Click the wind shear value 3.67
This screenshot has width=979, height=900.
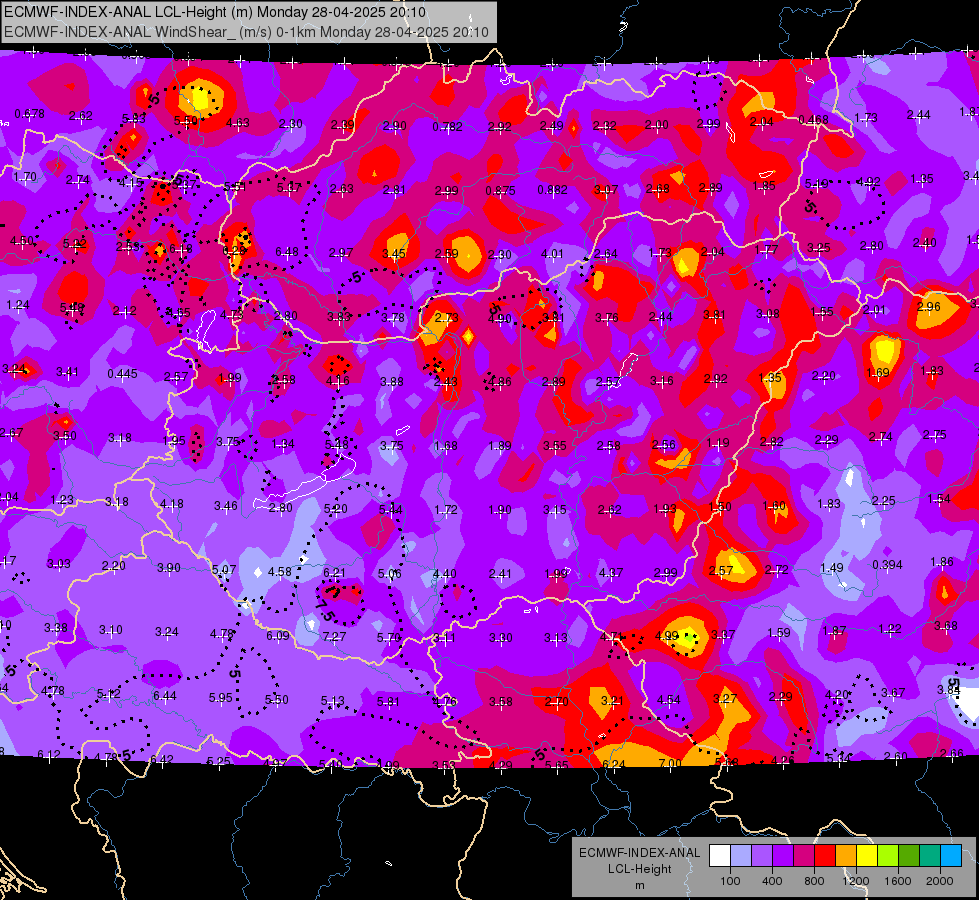(893, 692)
